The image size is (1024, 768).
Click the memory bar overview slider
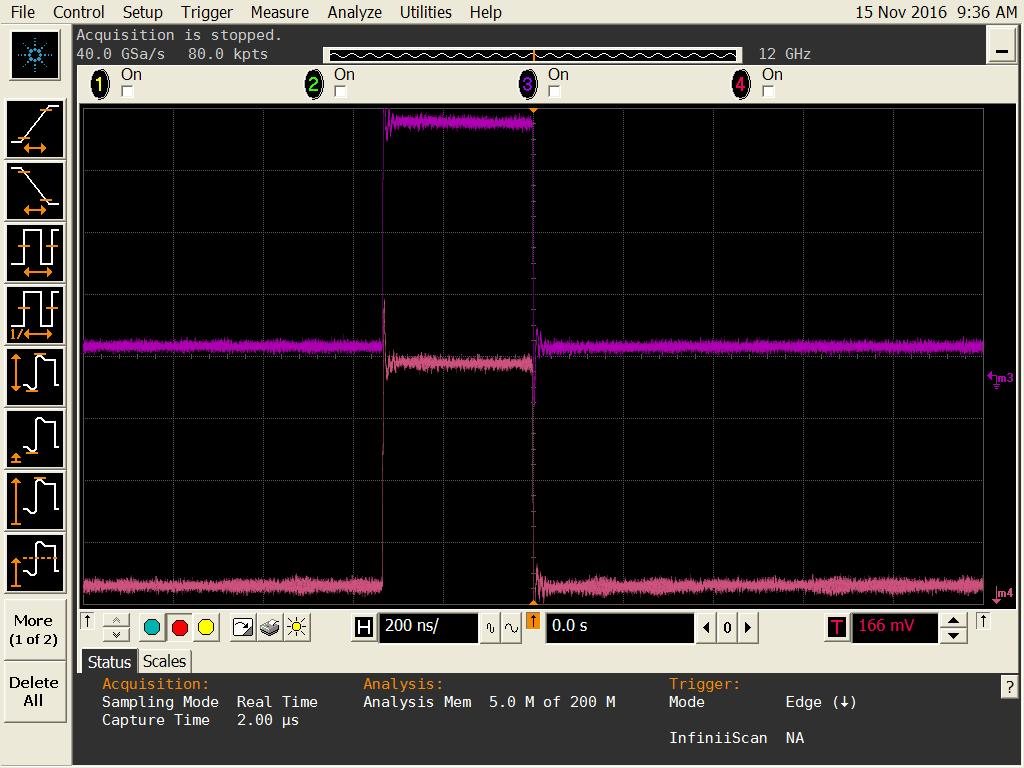click(533, 55)
